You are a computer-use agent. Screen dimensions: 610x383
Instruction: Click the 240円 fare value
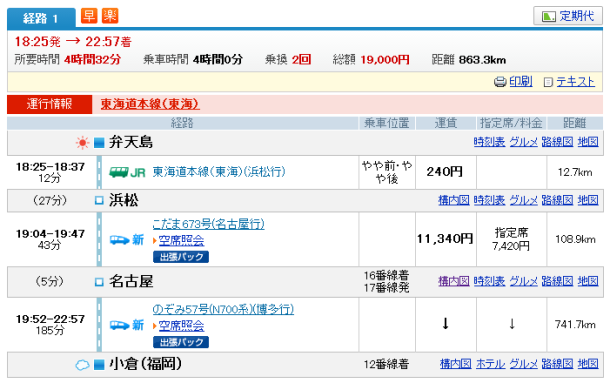(x=445, y=172)
